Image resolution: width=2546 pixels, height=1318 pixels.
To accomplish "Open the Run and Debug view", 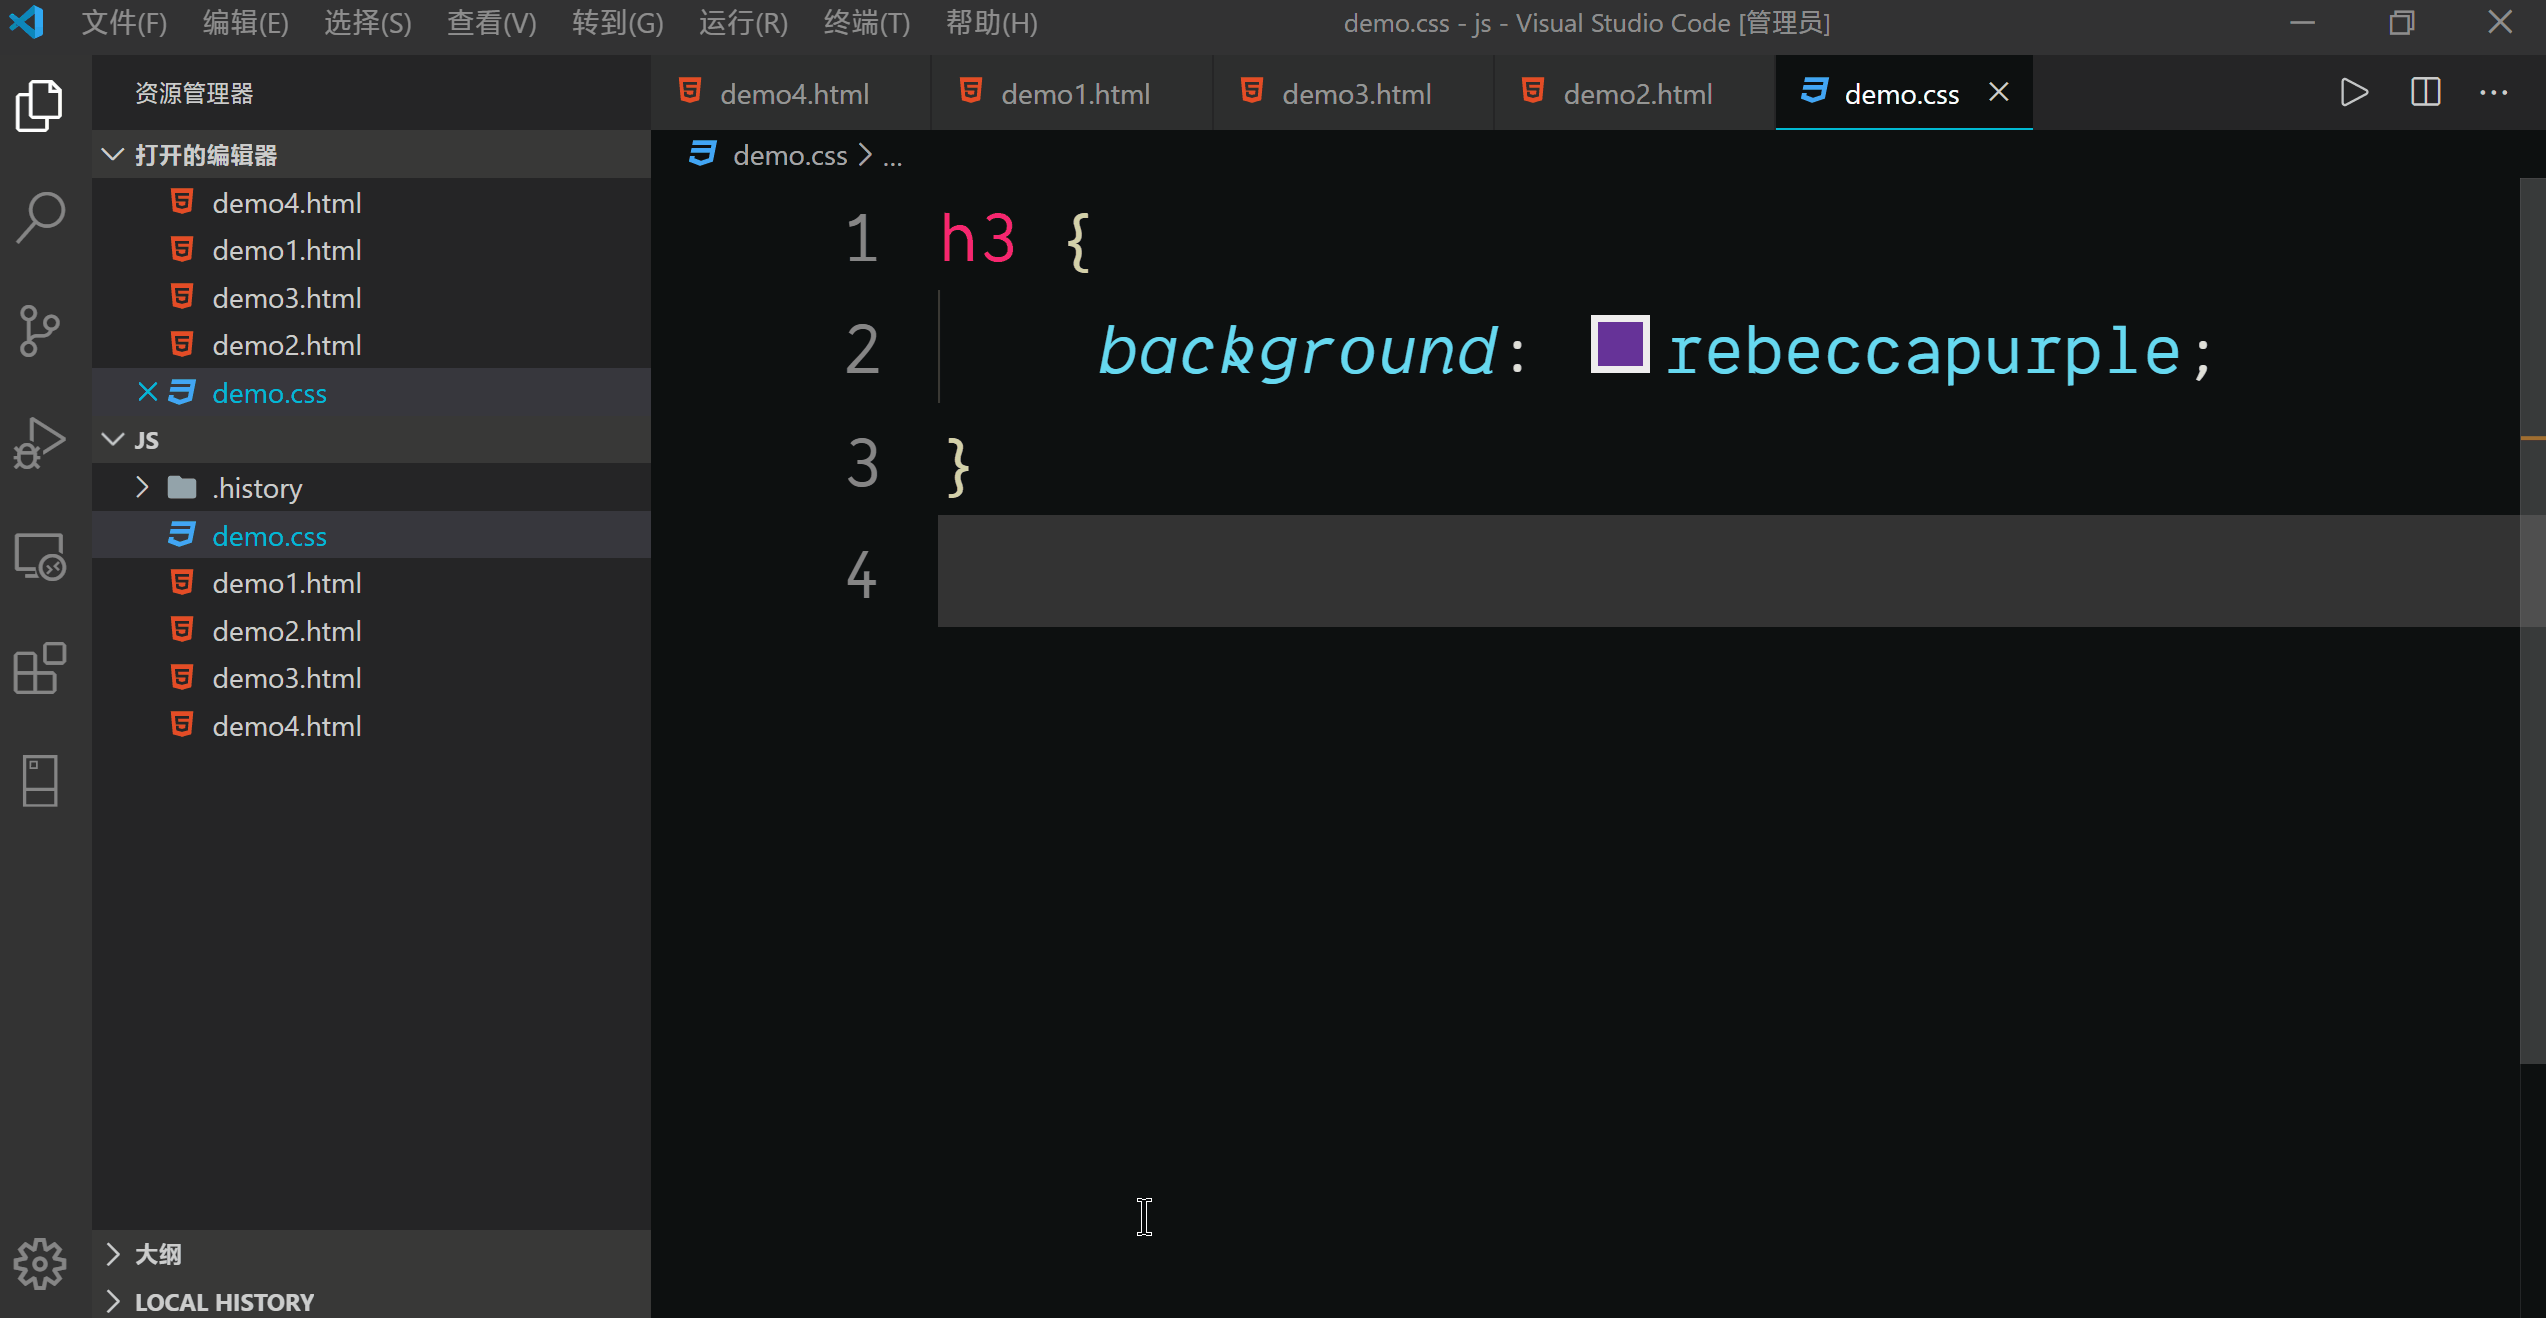I will point(40,443).
